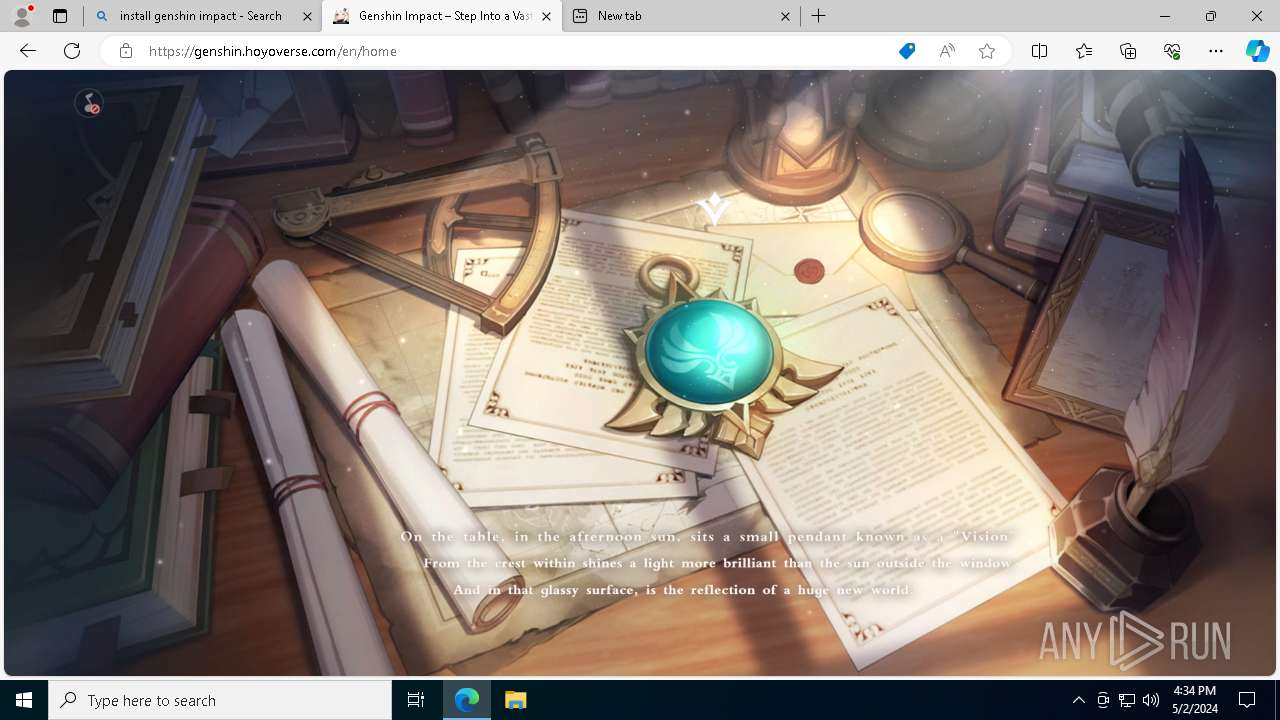Open Browser essentials heart icon

(1172, 51)
